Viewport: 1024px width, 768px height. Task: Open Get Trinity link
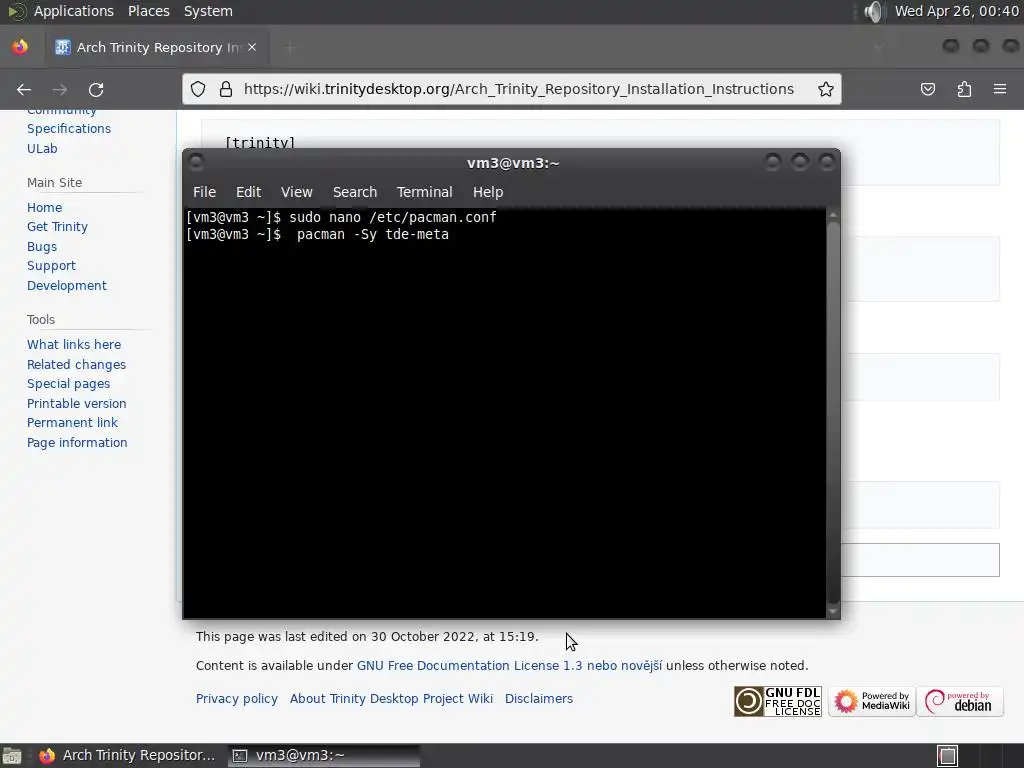click(57, 227)
